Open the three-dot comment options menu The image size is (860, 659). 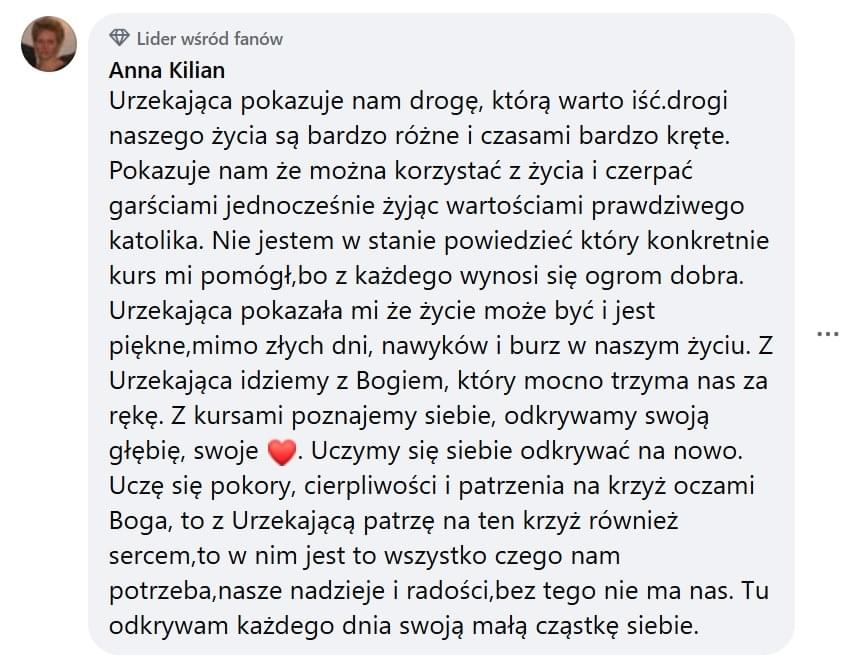pyautogui.click(x=827, y=333)
